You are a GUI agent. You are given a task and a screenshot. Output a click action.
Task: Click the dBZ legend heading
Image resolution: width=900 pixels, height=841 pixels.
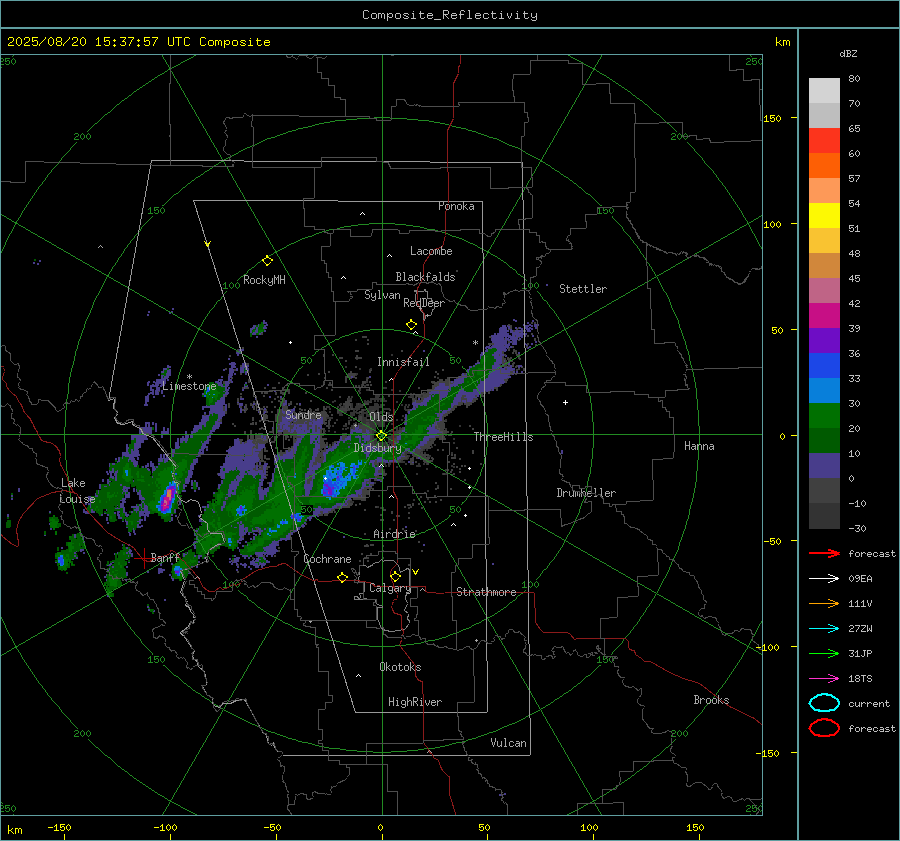848,53
